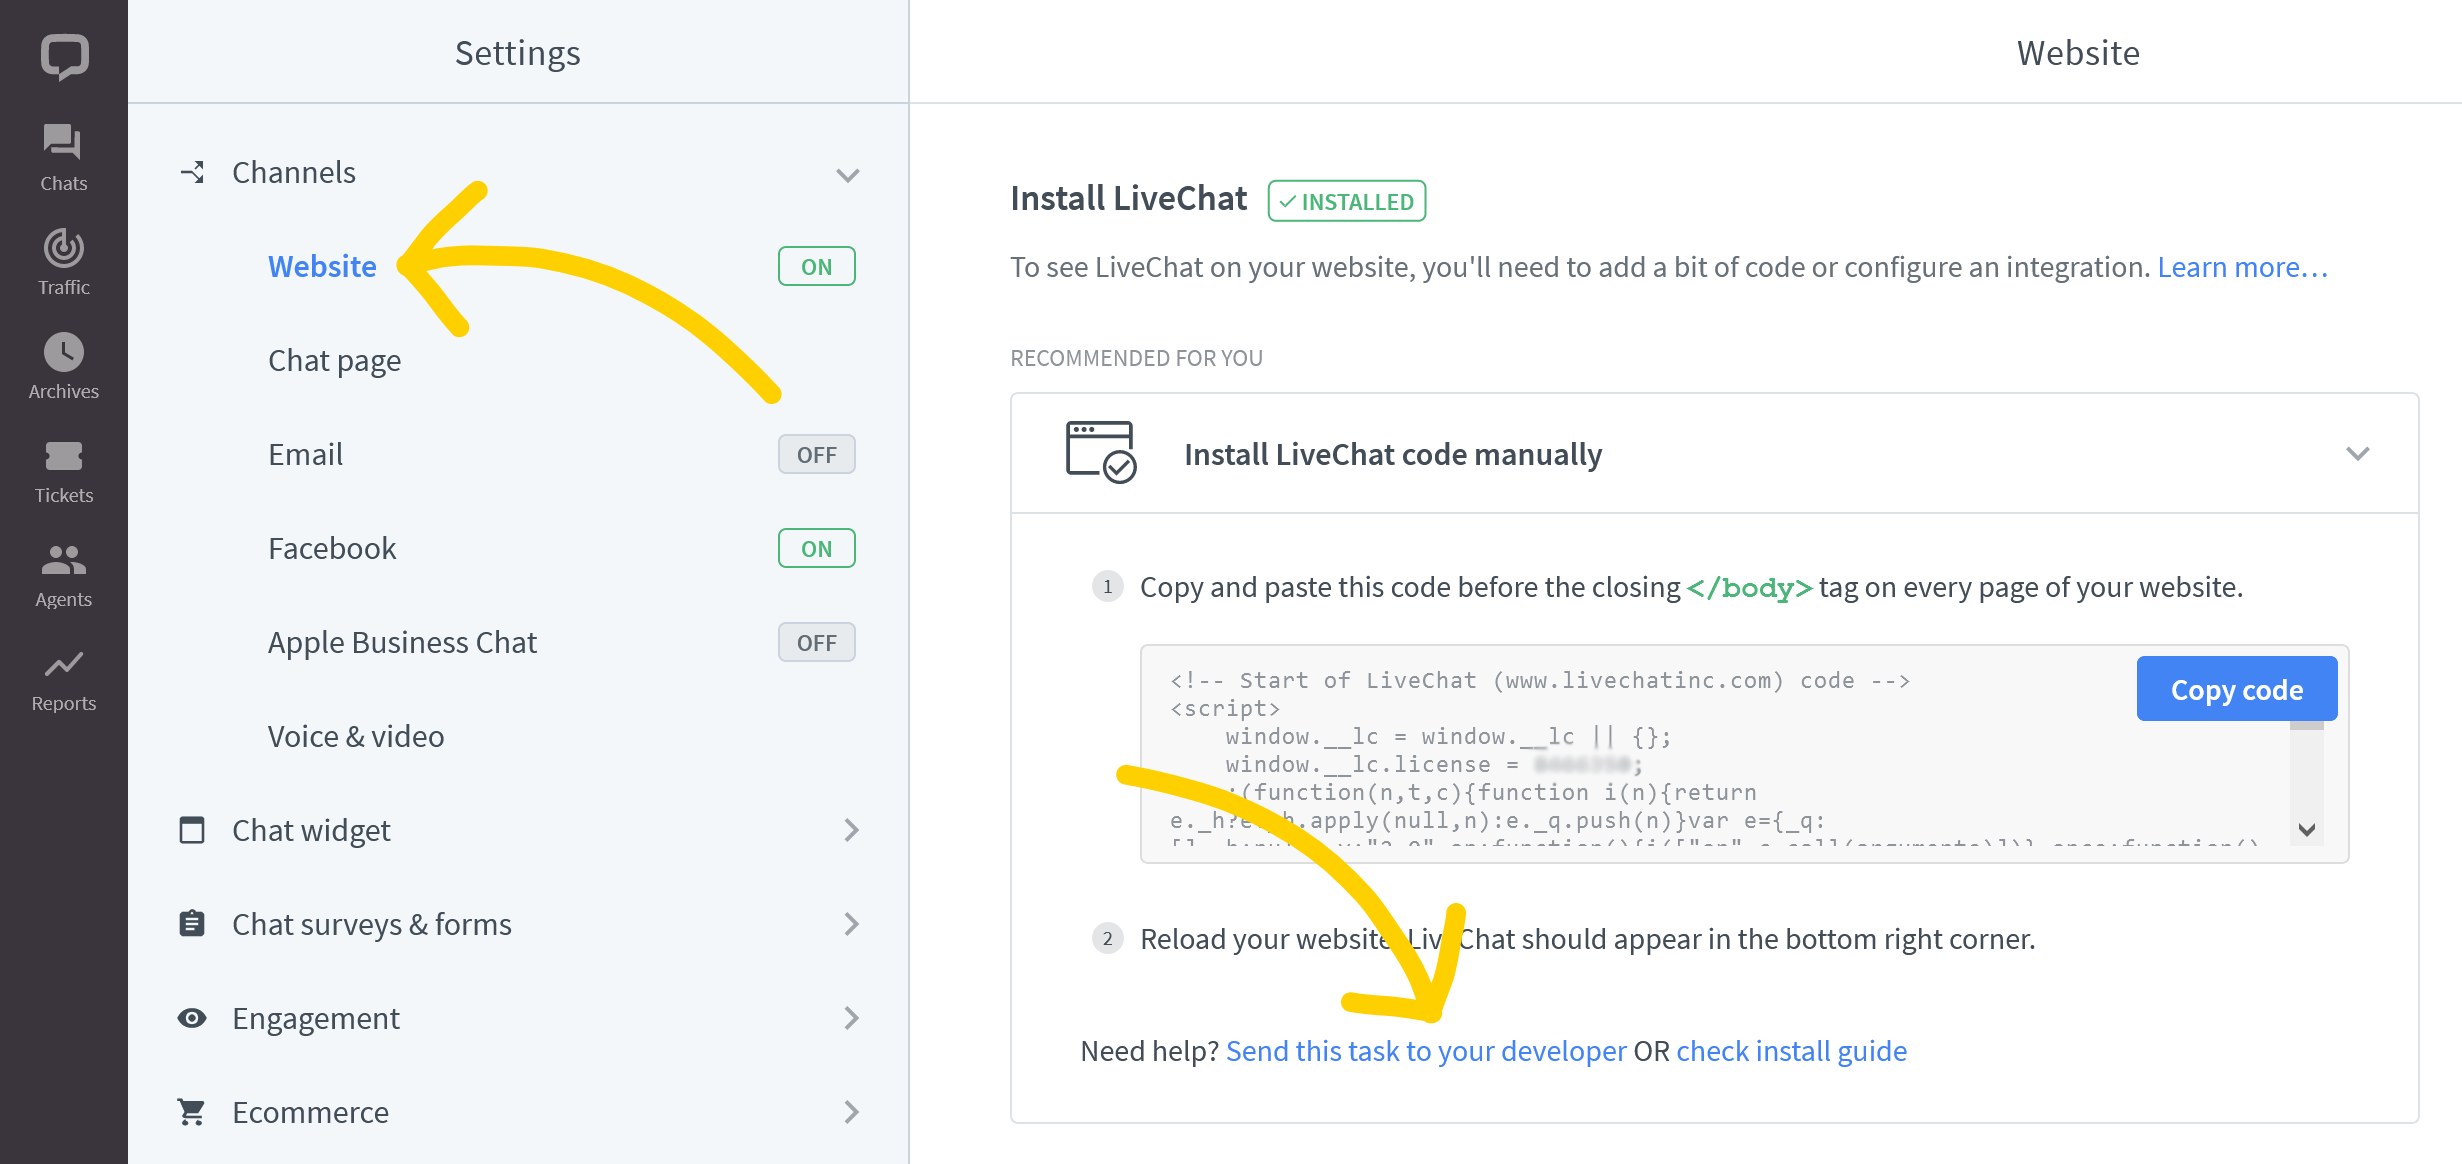Select the Chat page menu item
Viewport: 2462px width, 1164px height.
[336, 358]
